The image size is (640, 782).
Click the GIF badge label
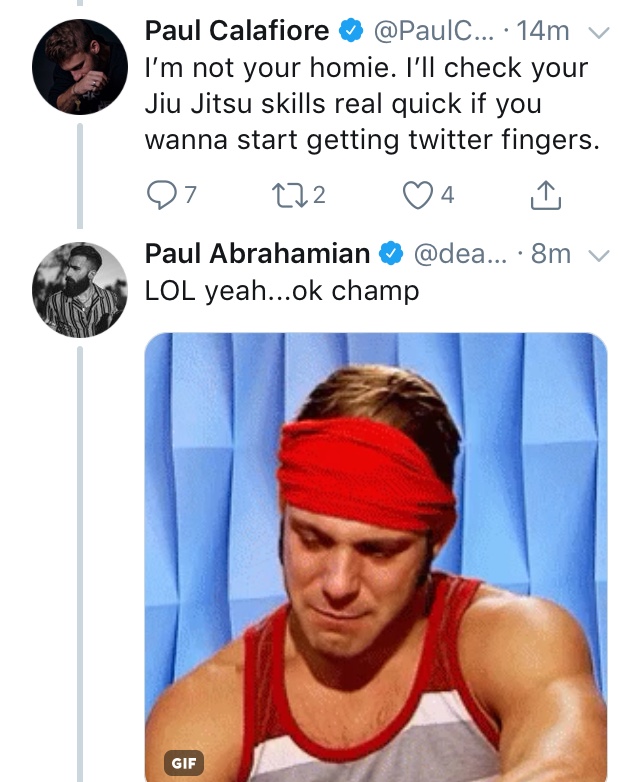point(184,763)
